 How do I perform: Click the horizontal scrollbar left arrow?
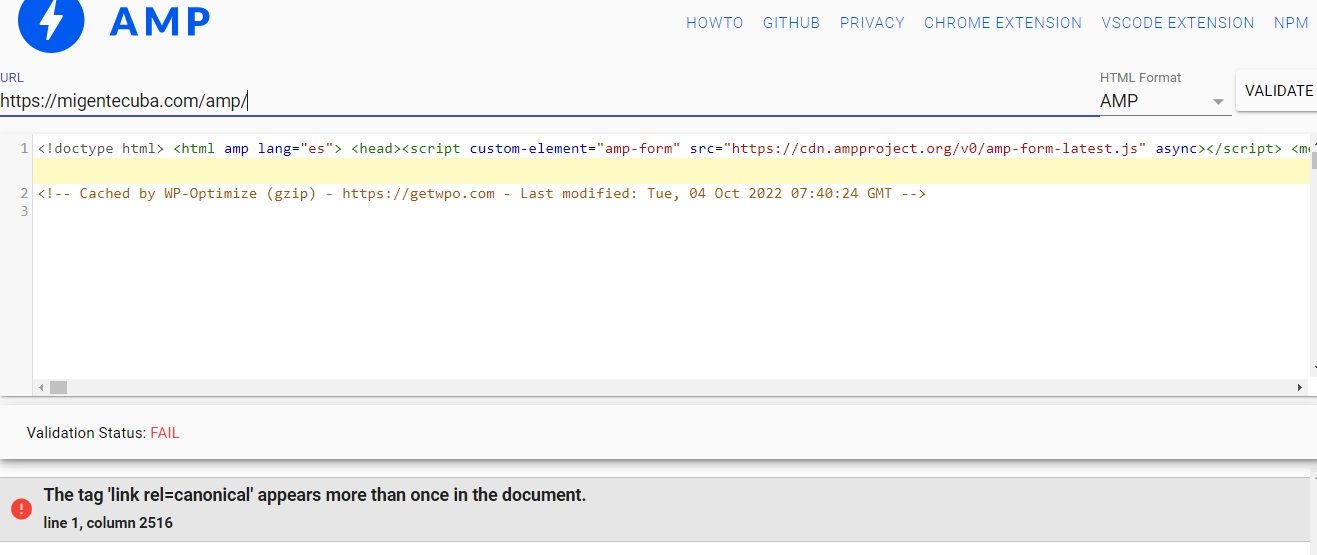[41, 387]
